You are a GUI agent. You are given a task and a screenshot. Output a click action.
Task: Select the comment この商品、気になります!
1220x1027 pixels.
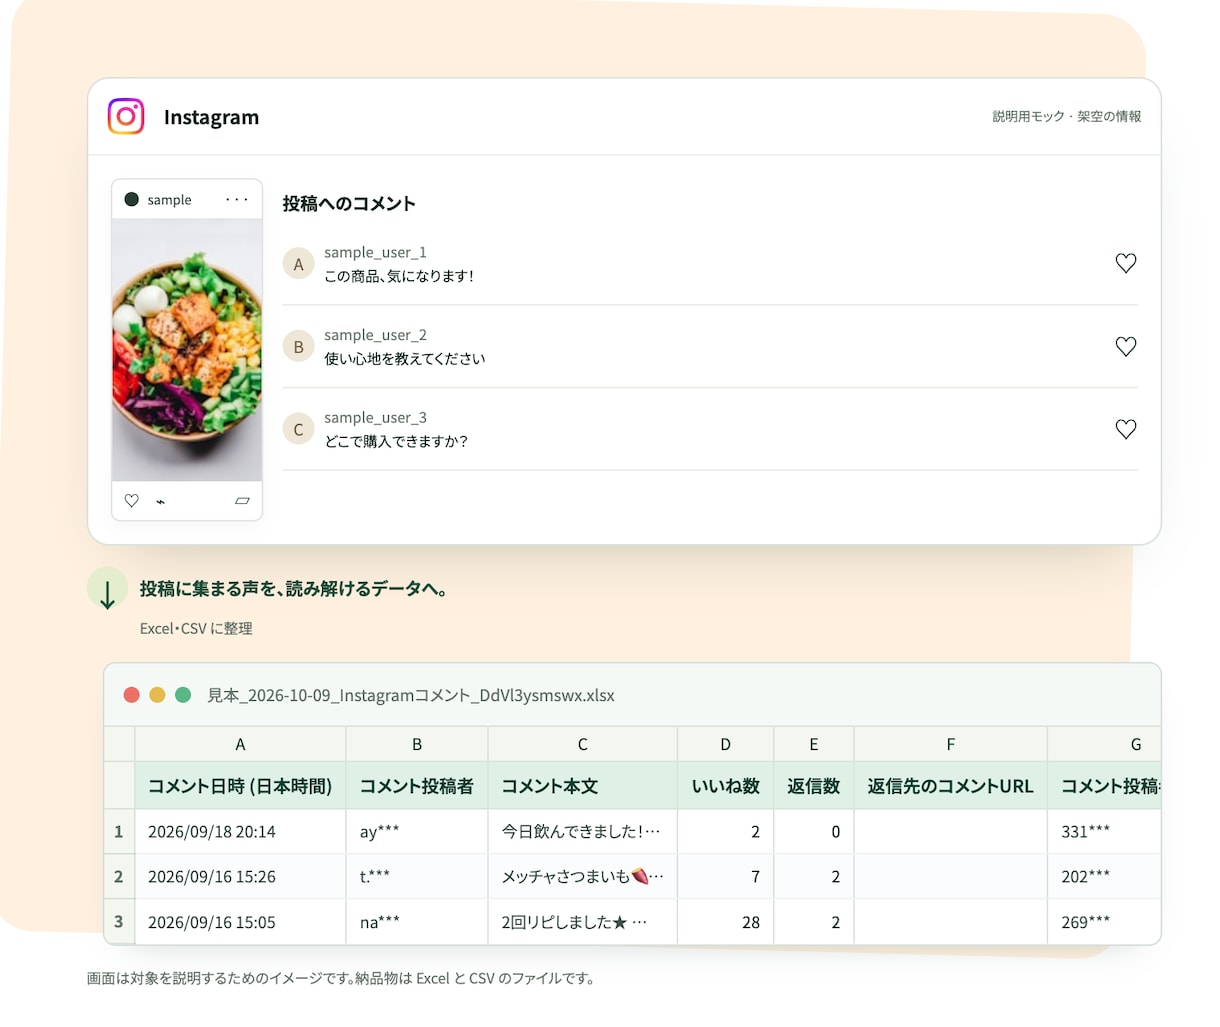pyautogui.click(x=399, y=276)
